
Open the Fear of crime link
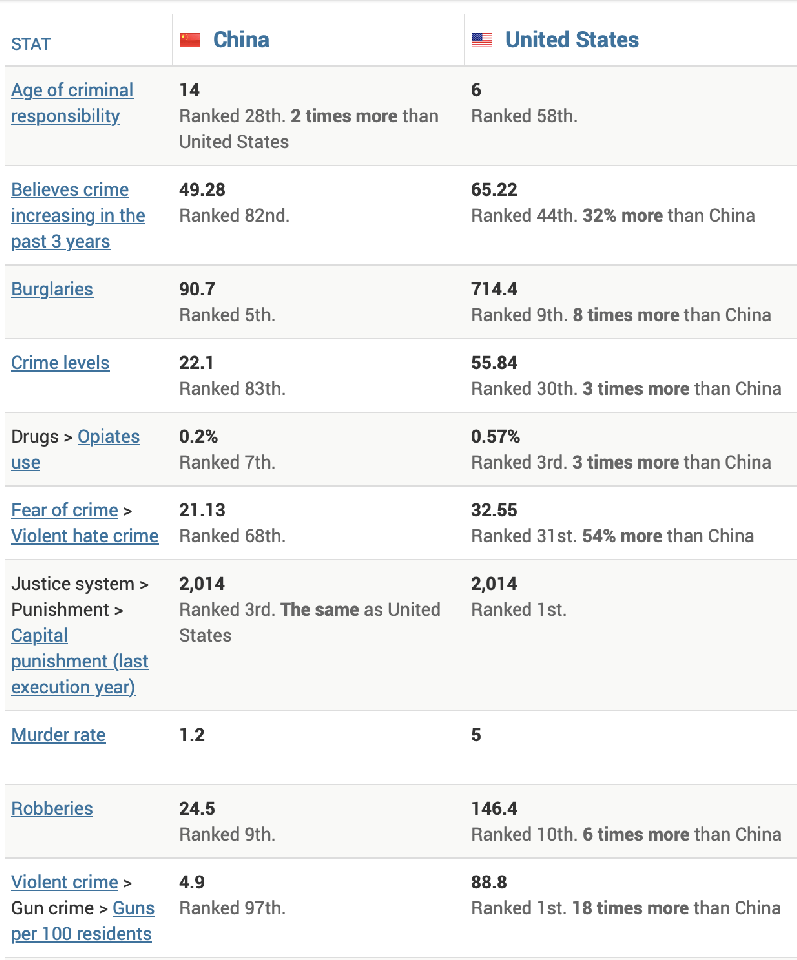[64, 510]
